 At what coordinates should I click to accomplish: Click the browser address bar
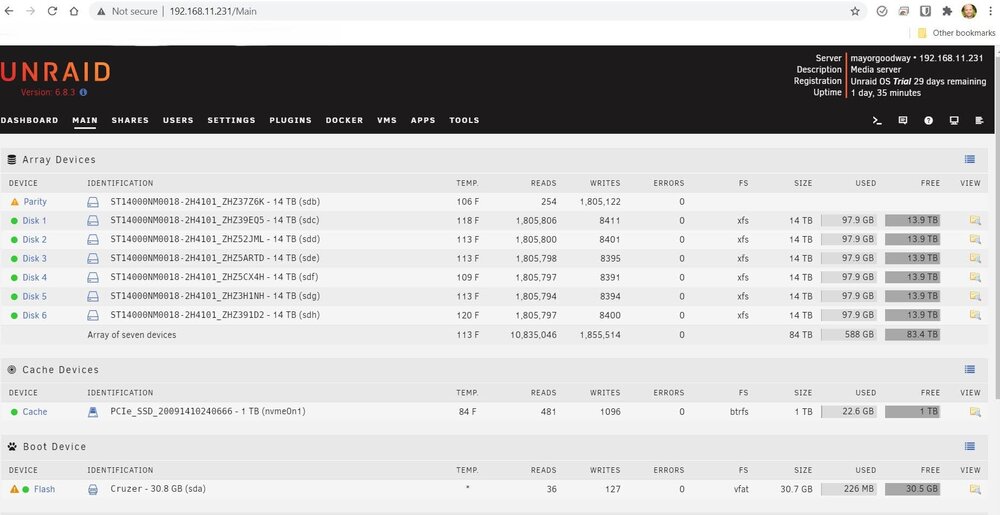click(478, 11)
